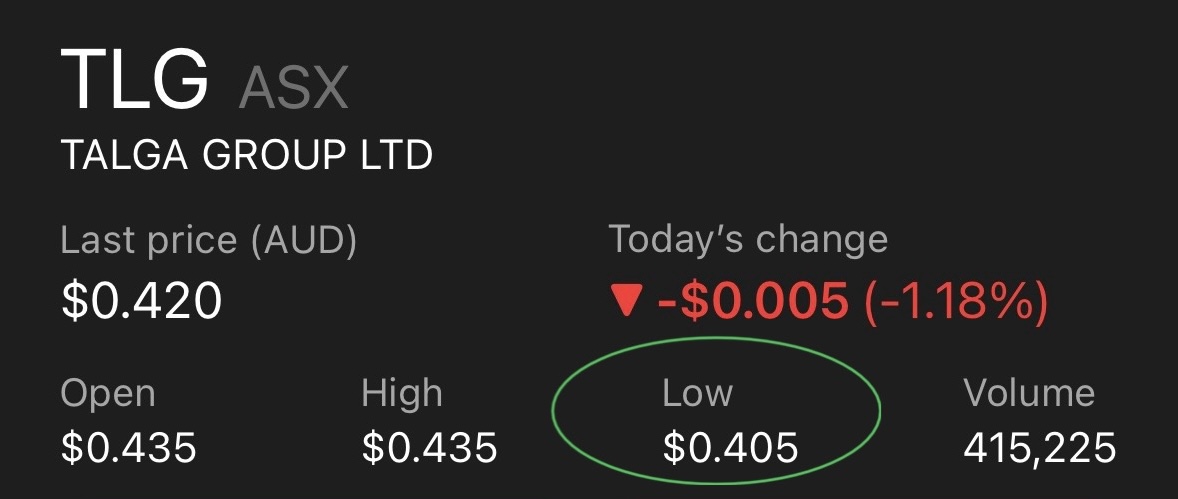Click the Low label

click(698, 393)
